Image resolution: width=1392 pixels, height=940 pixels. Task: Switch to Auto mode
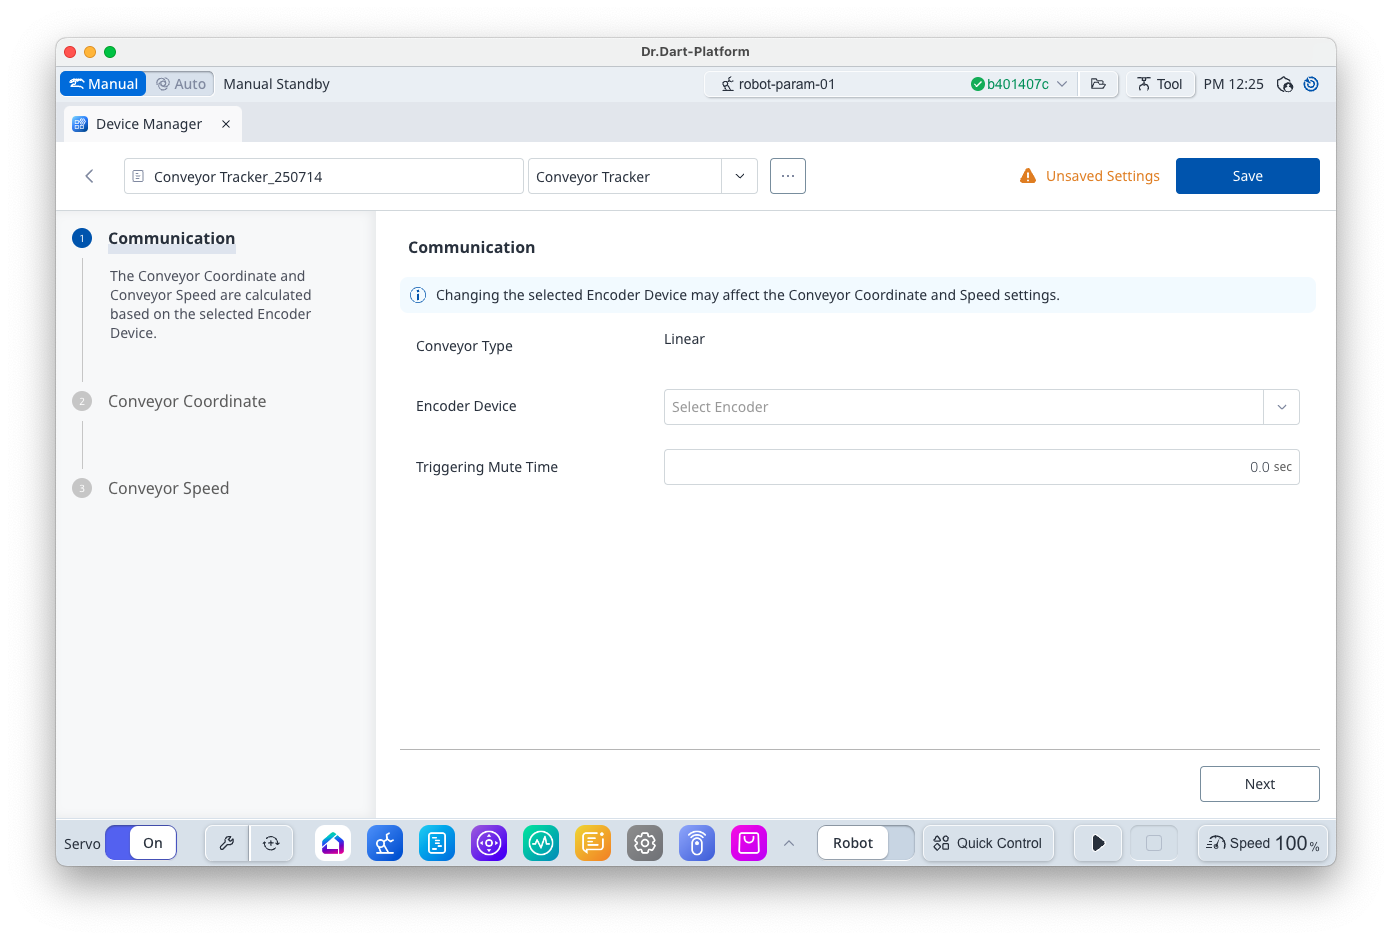click(181, 84)
